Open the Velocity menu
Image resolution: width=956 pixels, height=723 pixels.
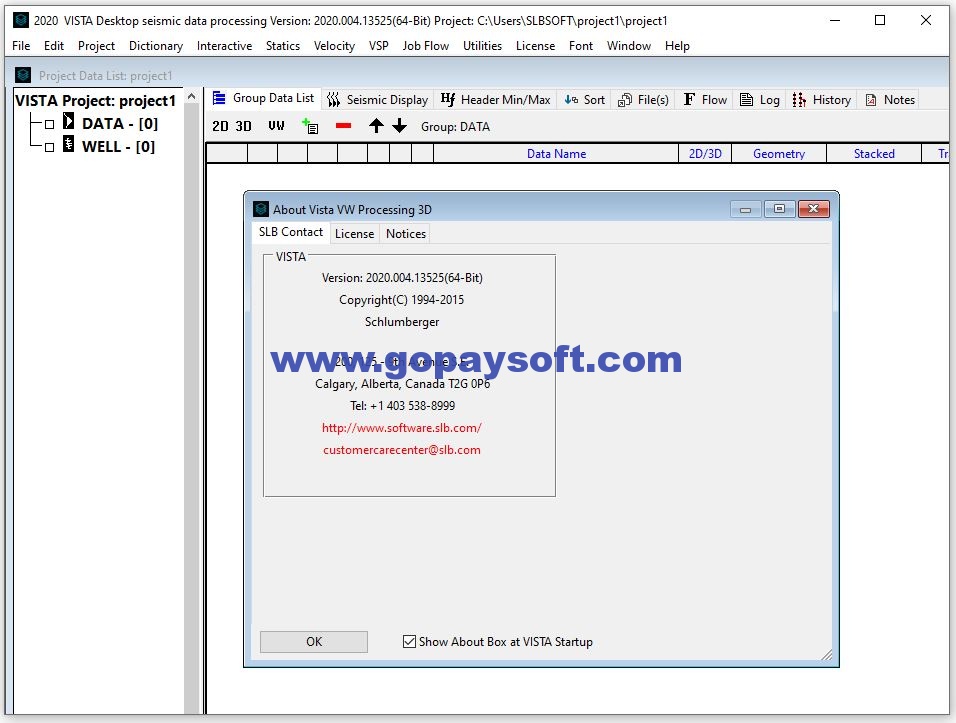[334, 46]
